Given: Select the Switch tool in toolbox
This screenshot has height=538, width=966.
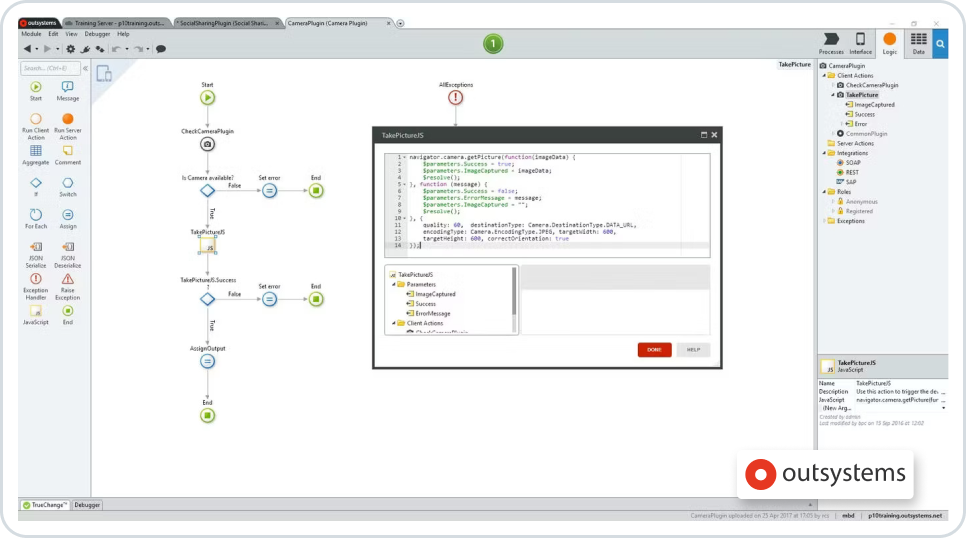Looking at the screenshot, I should tap(68, 183).
